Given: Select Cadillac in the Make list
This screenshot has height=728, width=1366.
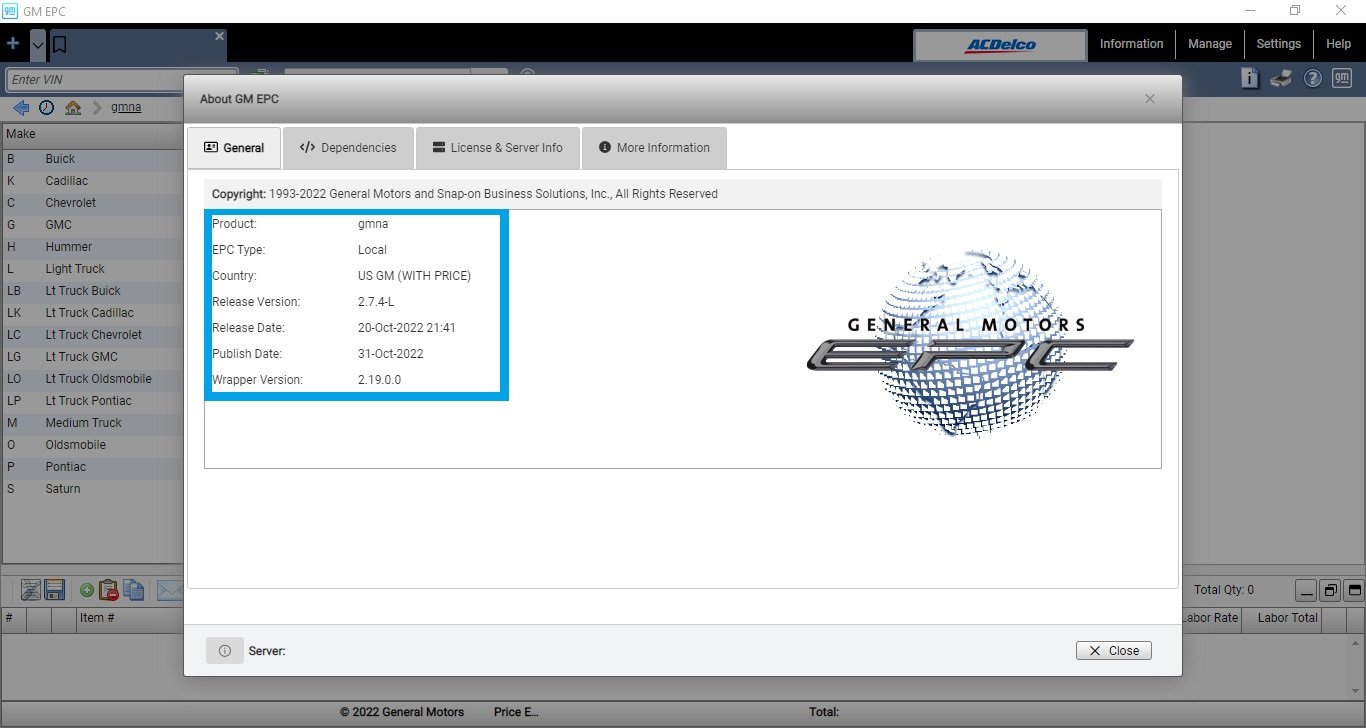Looking at the screenshot, I should pyautogui.click(x=93, y=181).
